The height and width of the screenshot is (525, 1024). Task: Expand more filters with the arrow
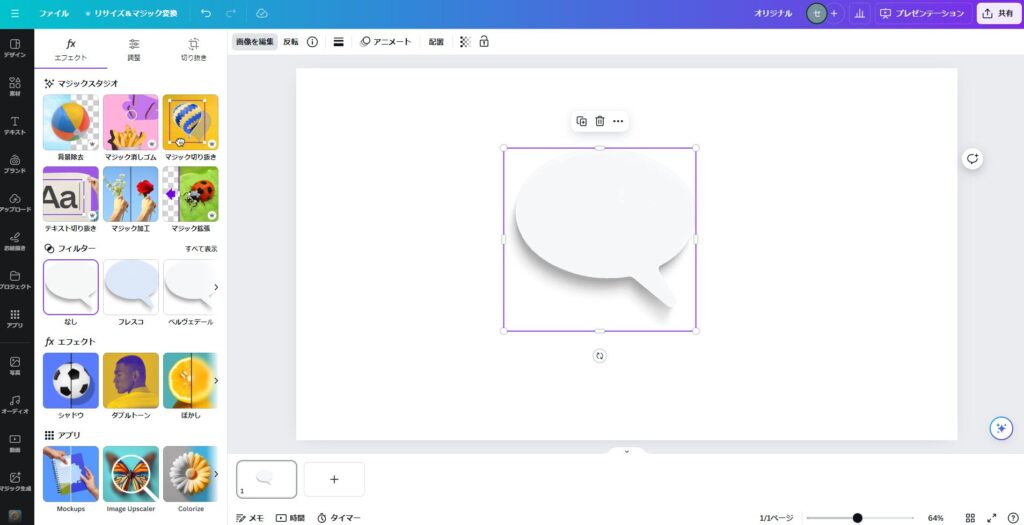(216, 287)
